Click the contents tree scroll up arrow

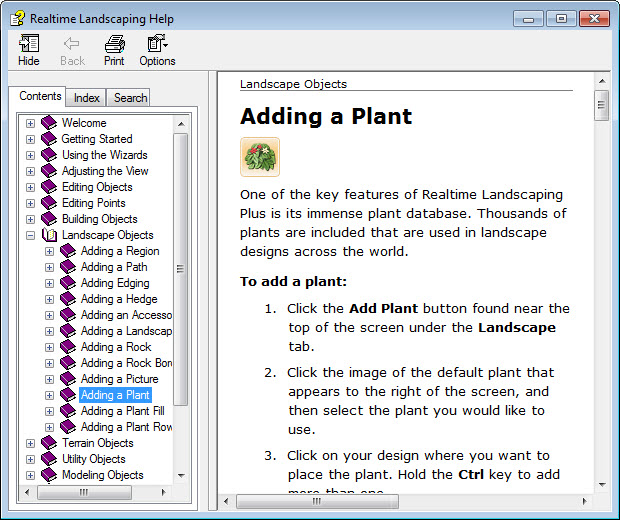pyautogui.click(x=181, y=124)
